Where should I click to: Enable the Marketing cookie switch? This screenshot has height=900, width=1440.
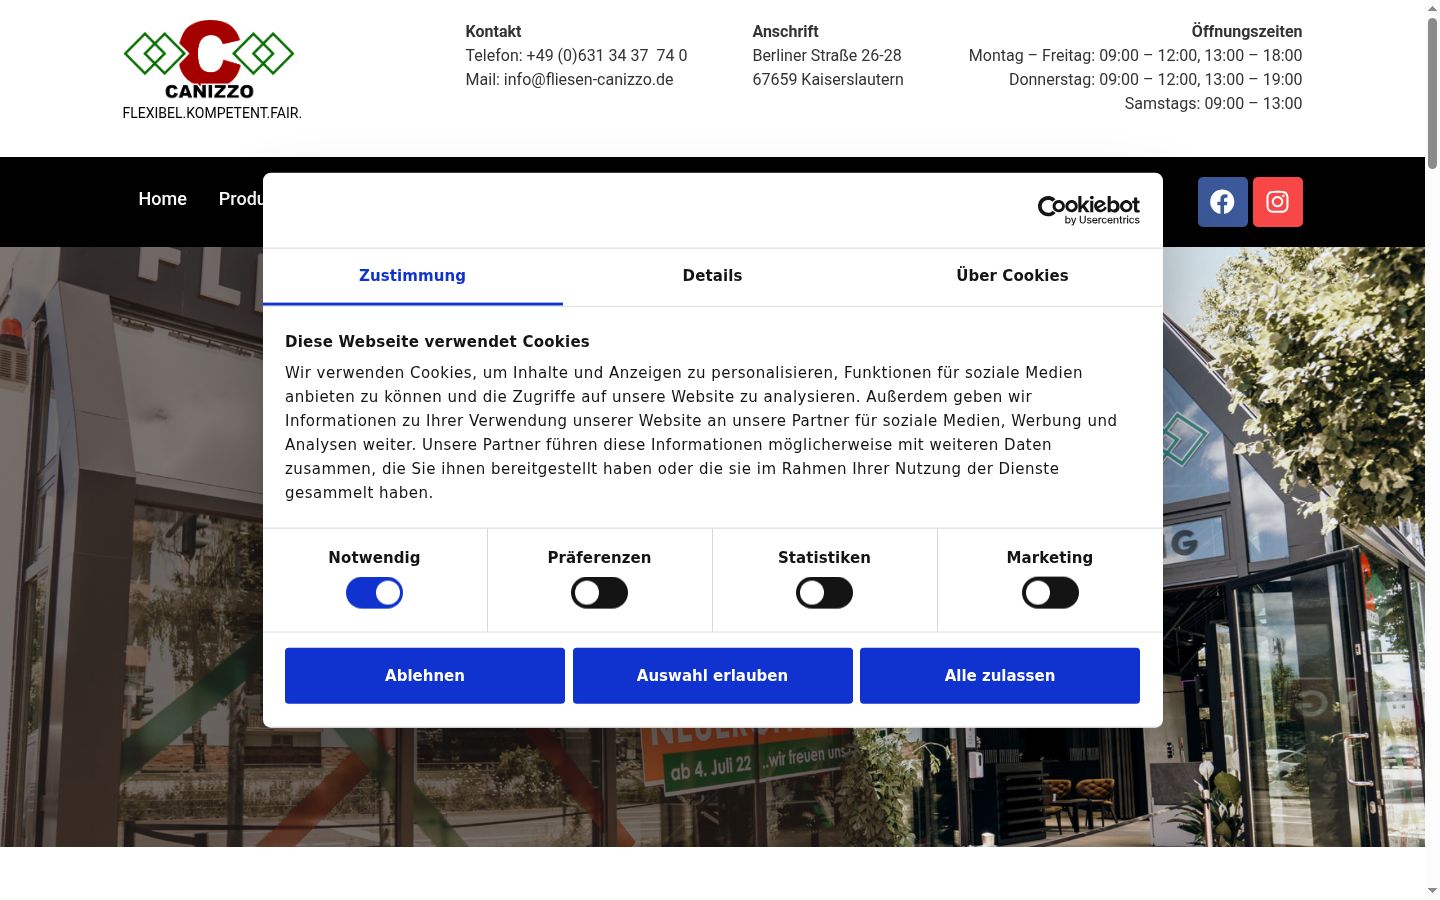coord(1050,593)
